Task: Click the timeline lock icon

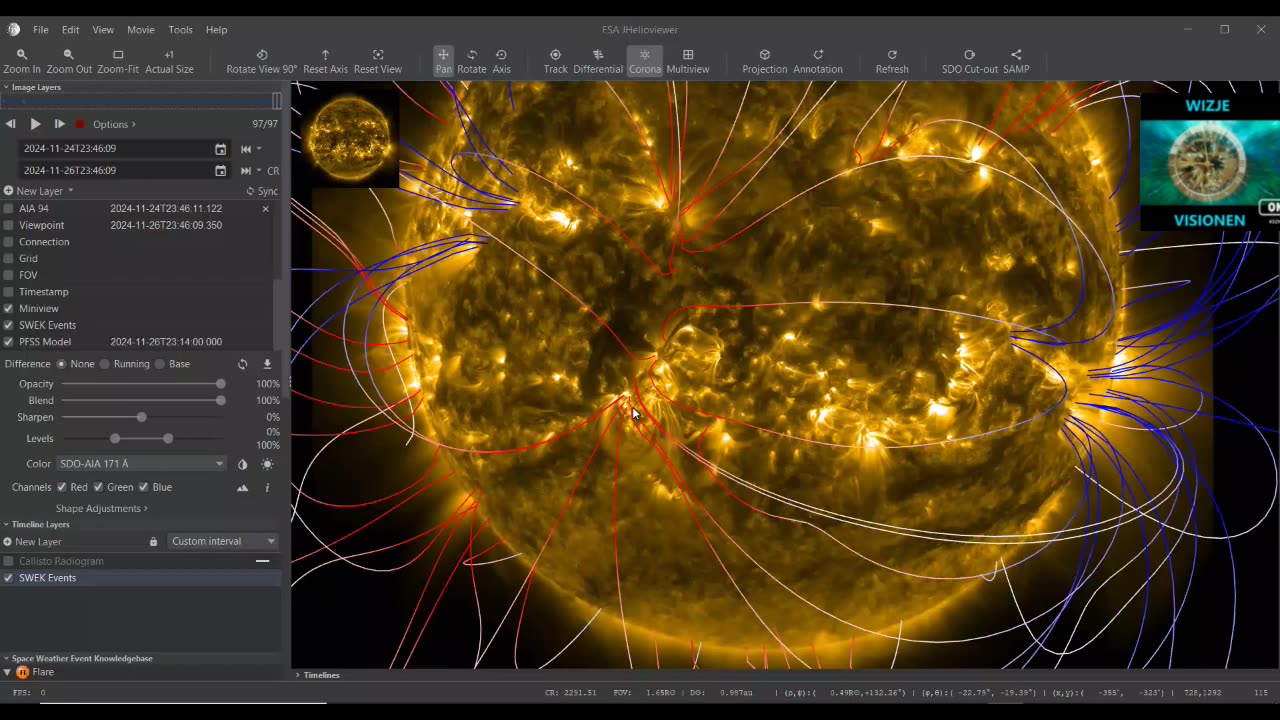Action: tap(153, 542)
